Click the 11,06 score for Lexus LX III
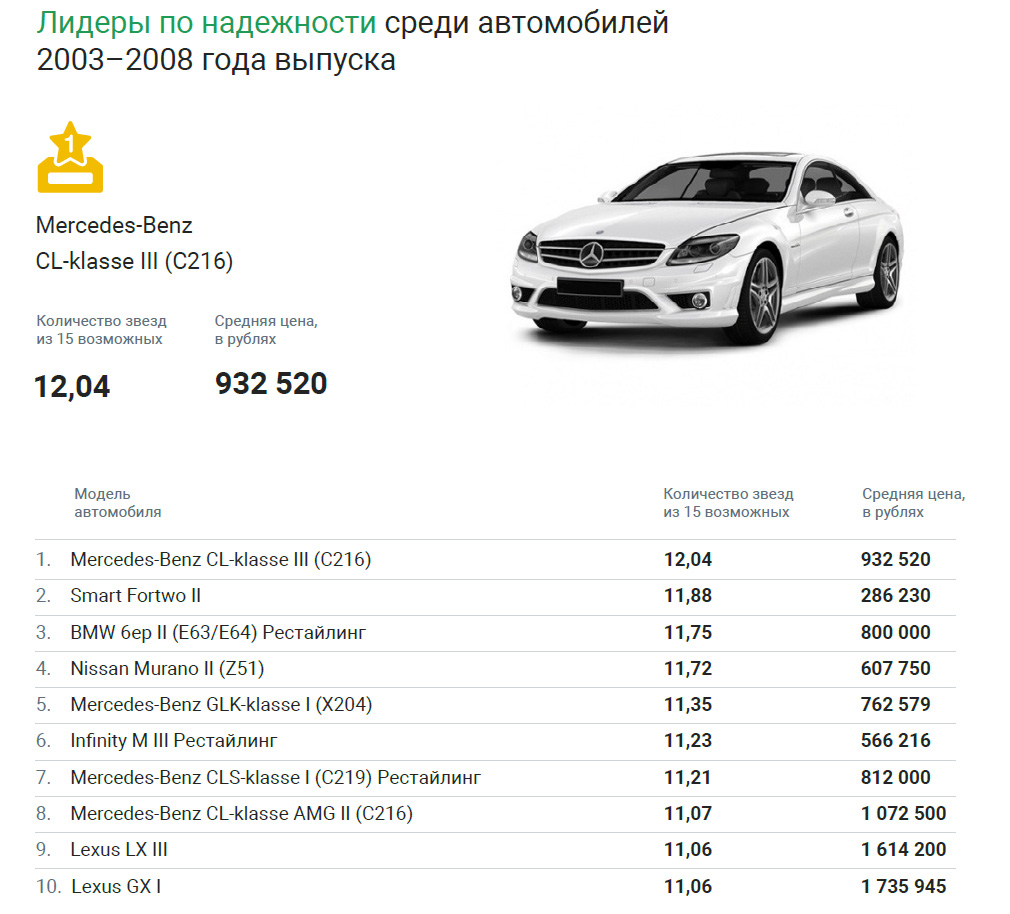This screenshot has width=1010, height=914. click(x=688, y=850)
